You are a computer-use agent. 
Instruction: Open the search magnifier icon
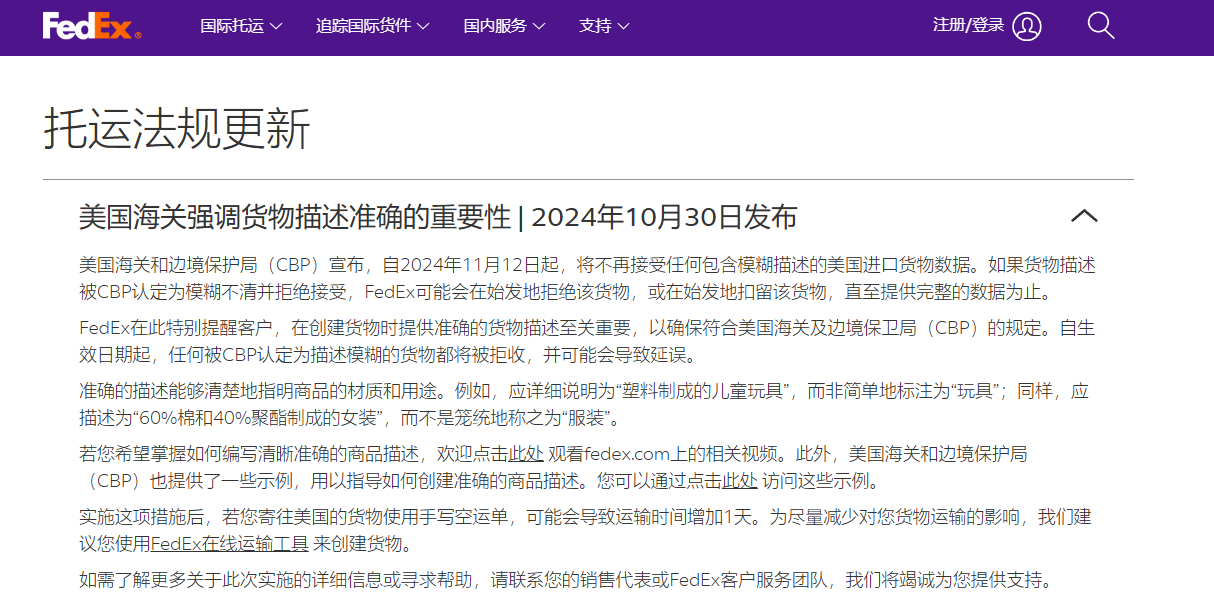pyautogui.click(x=1101, y=26)
